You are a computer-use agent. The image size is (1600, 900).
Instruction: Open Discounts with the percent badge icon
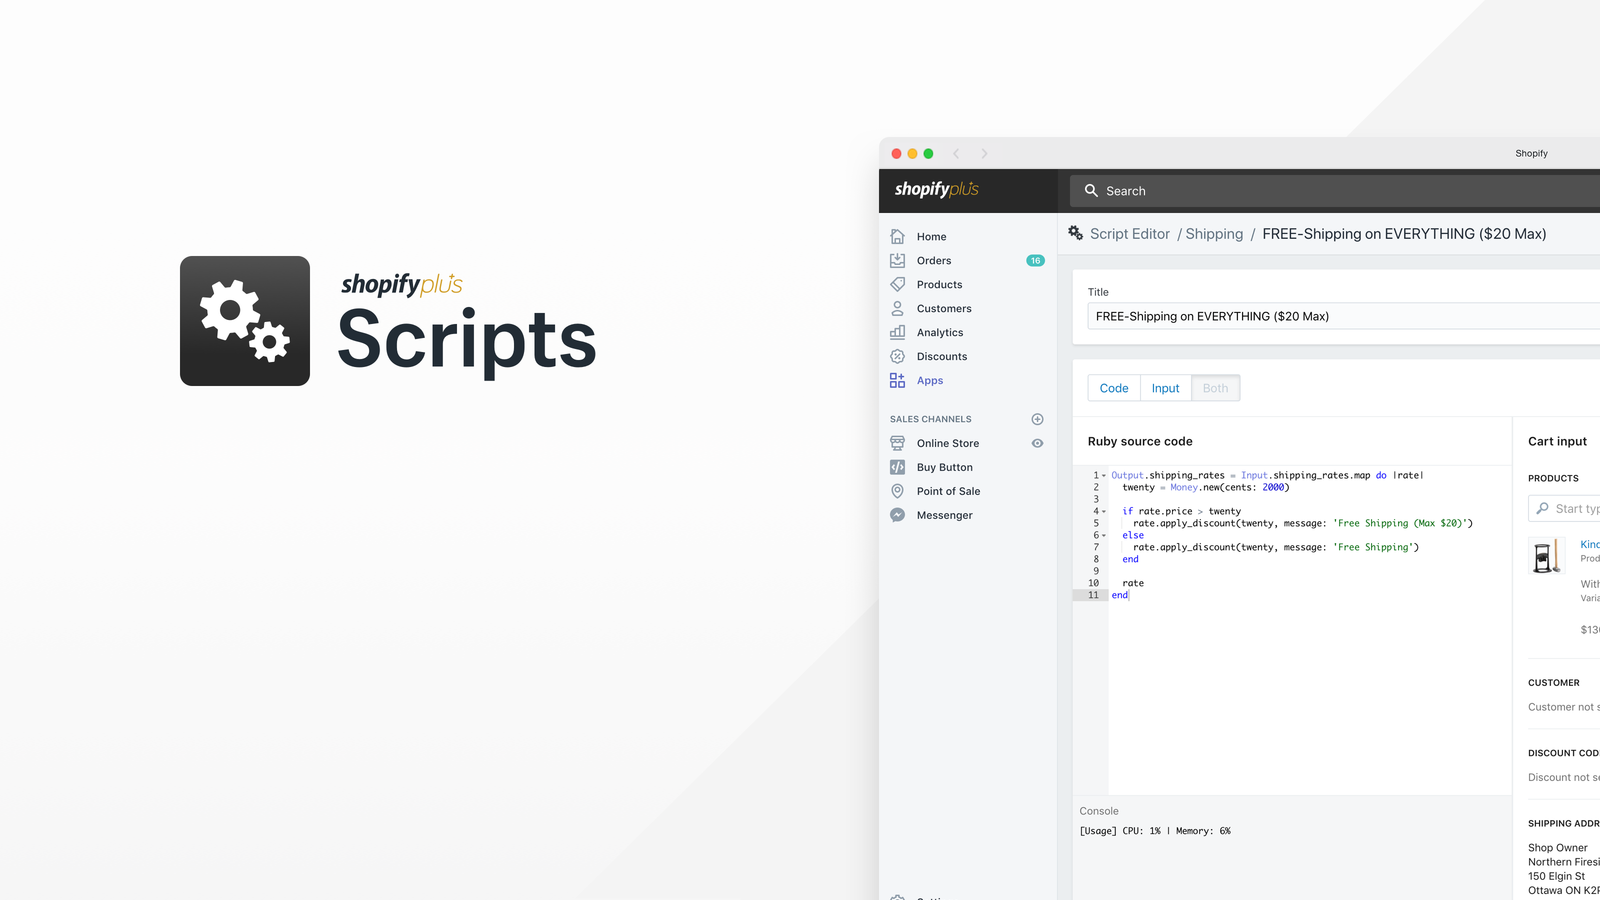898,356
